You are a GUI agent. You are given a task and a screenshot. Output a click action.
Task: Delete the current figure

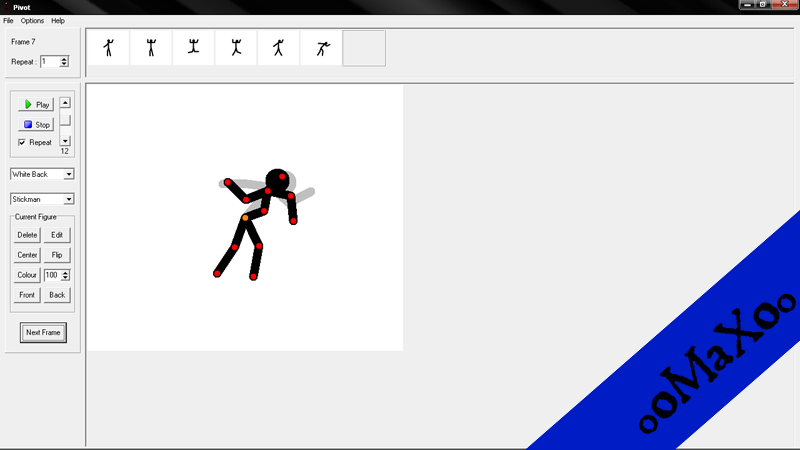click(27, 235)
